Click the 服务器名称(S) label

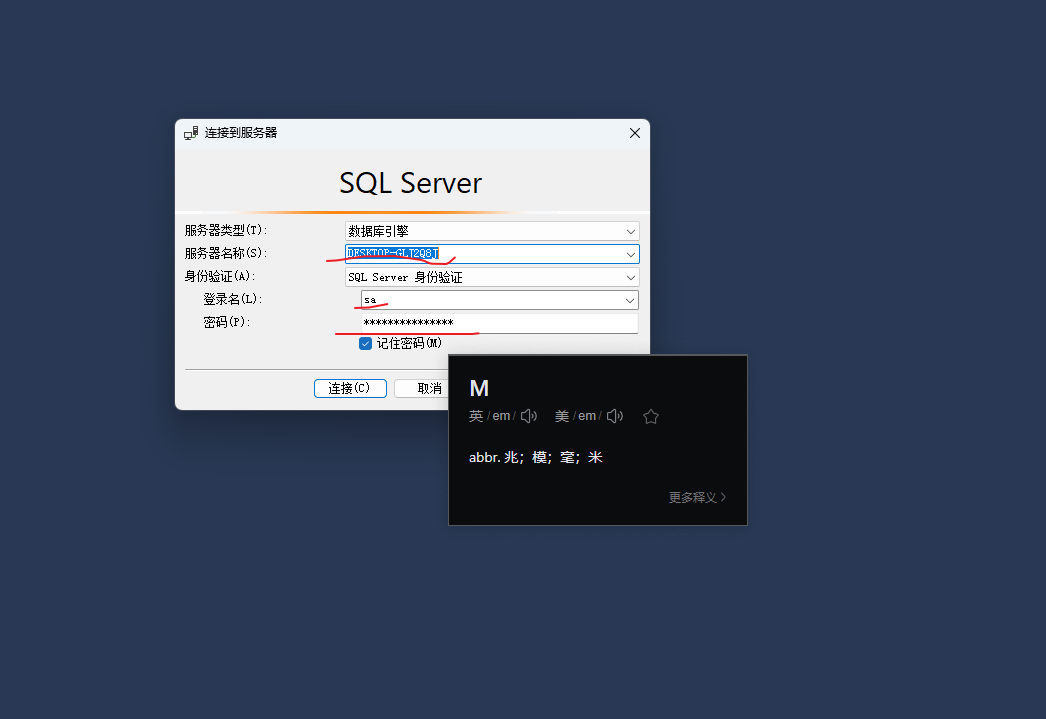[x=226, y=253]
